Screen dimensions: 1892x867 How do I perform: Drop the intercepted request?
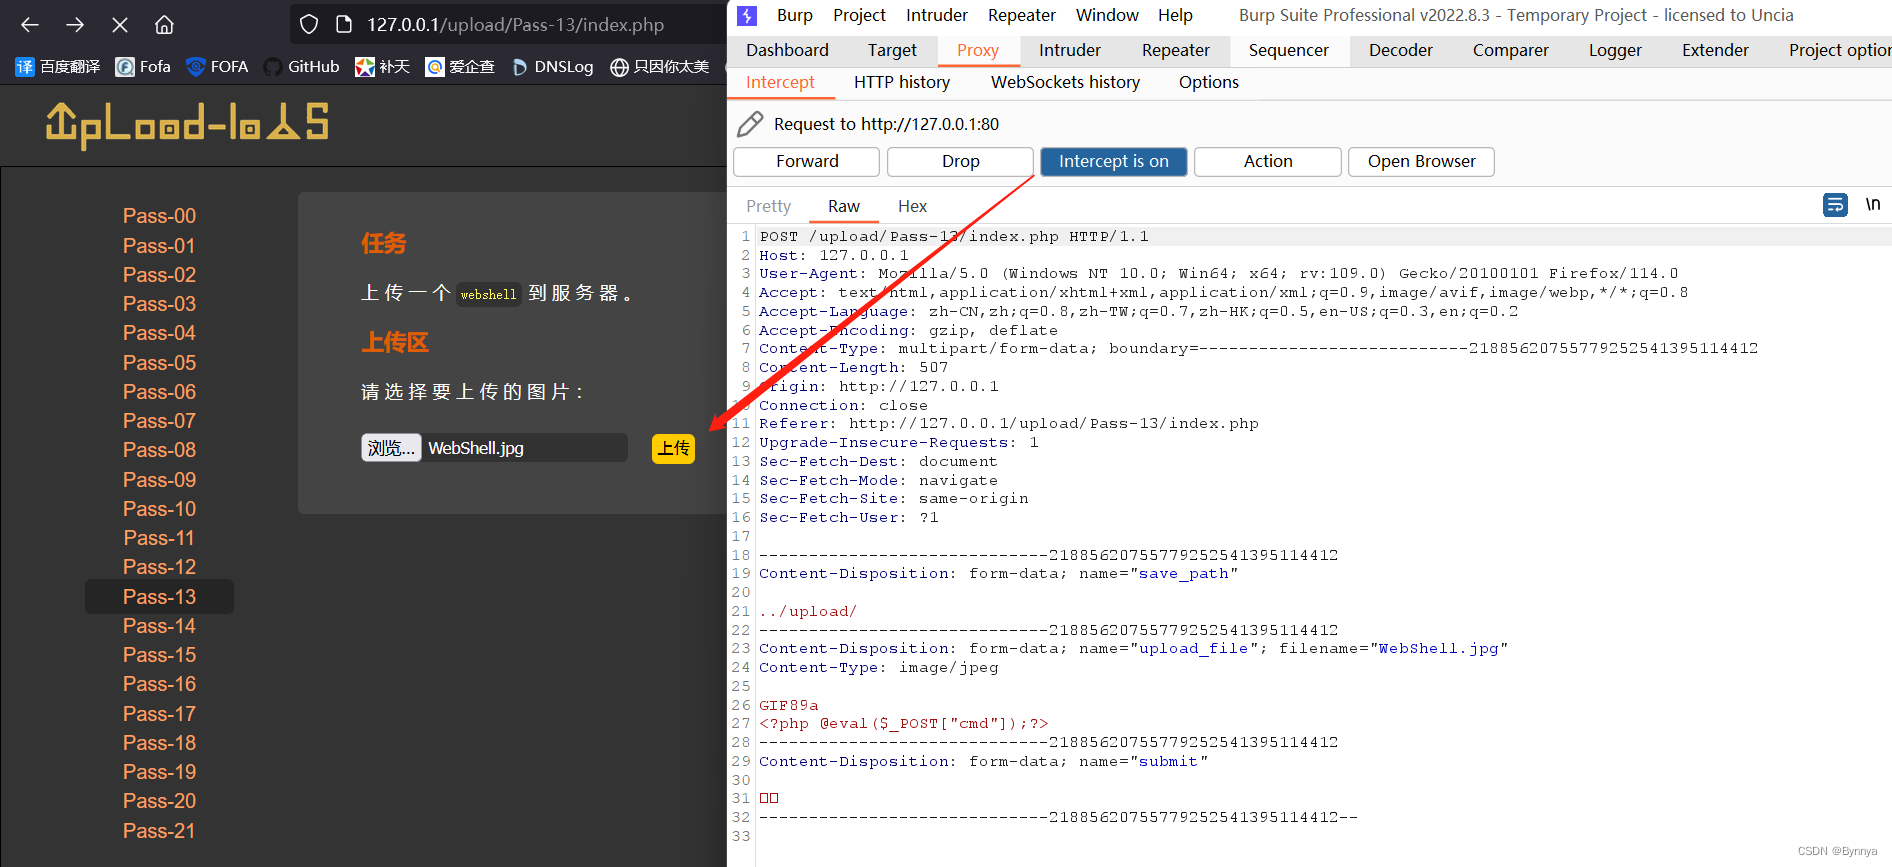(x=960, y=162)
